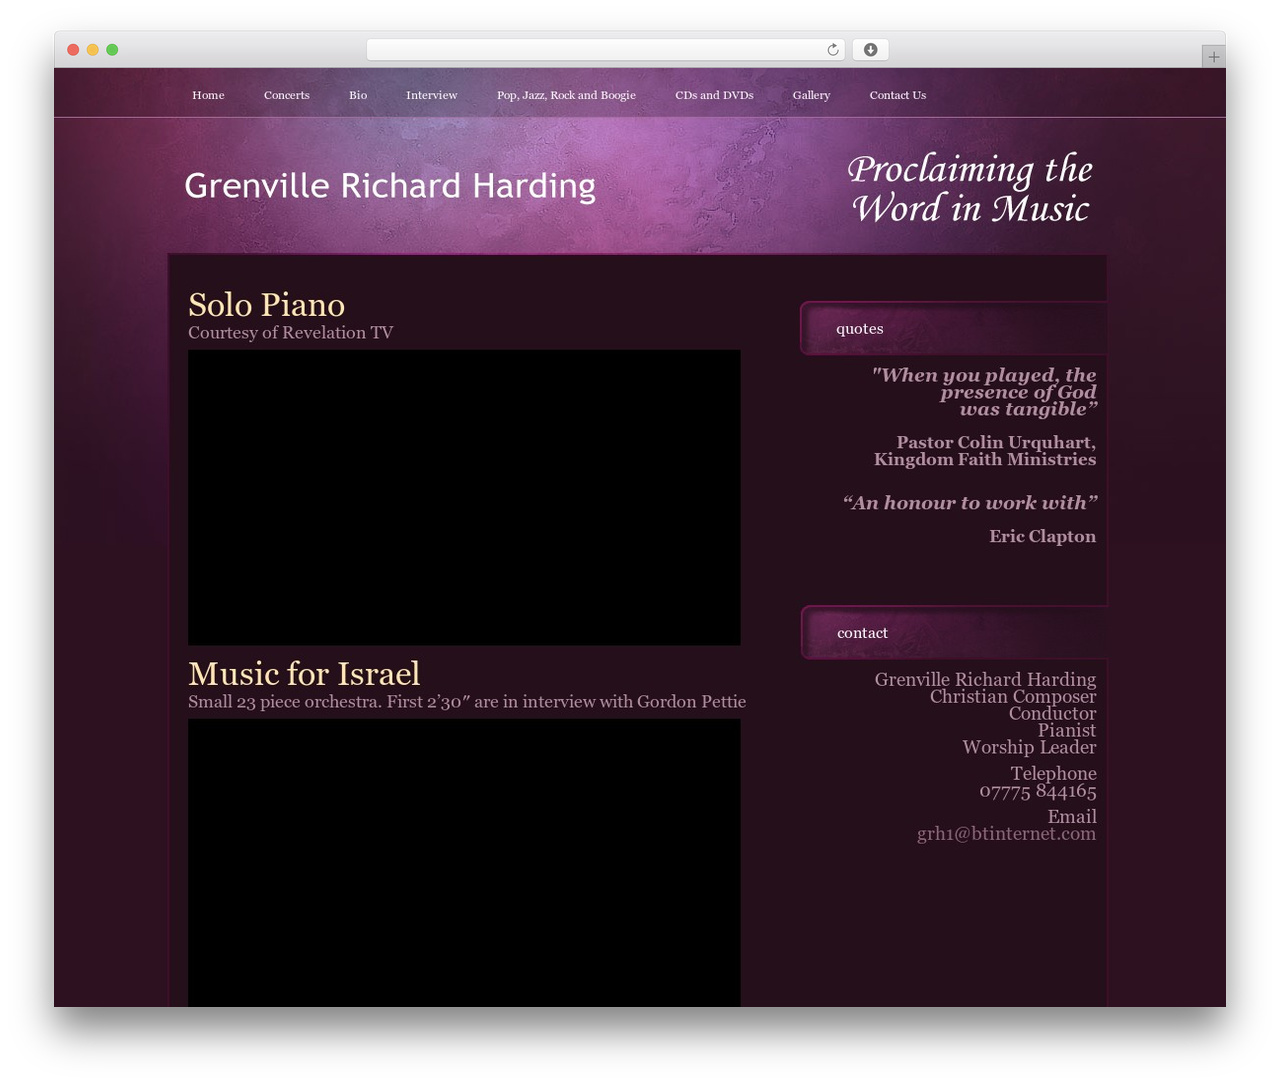This screenshot has width=1280, height=1084.
Task: Click the Christian Composer text
Action: point(1013,696)
